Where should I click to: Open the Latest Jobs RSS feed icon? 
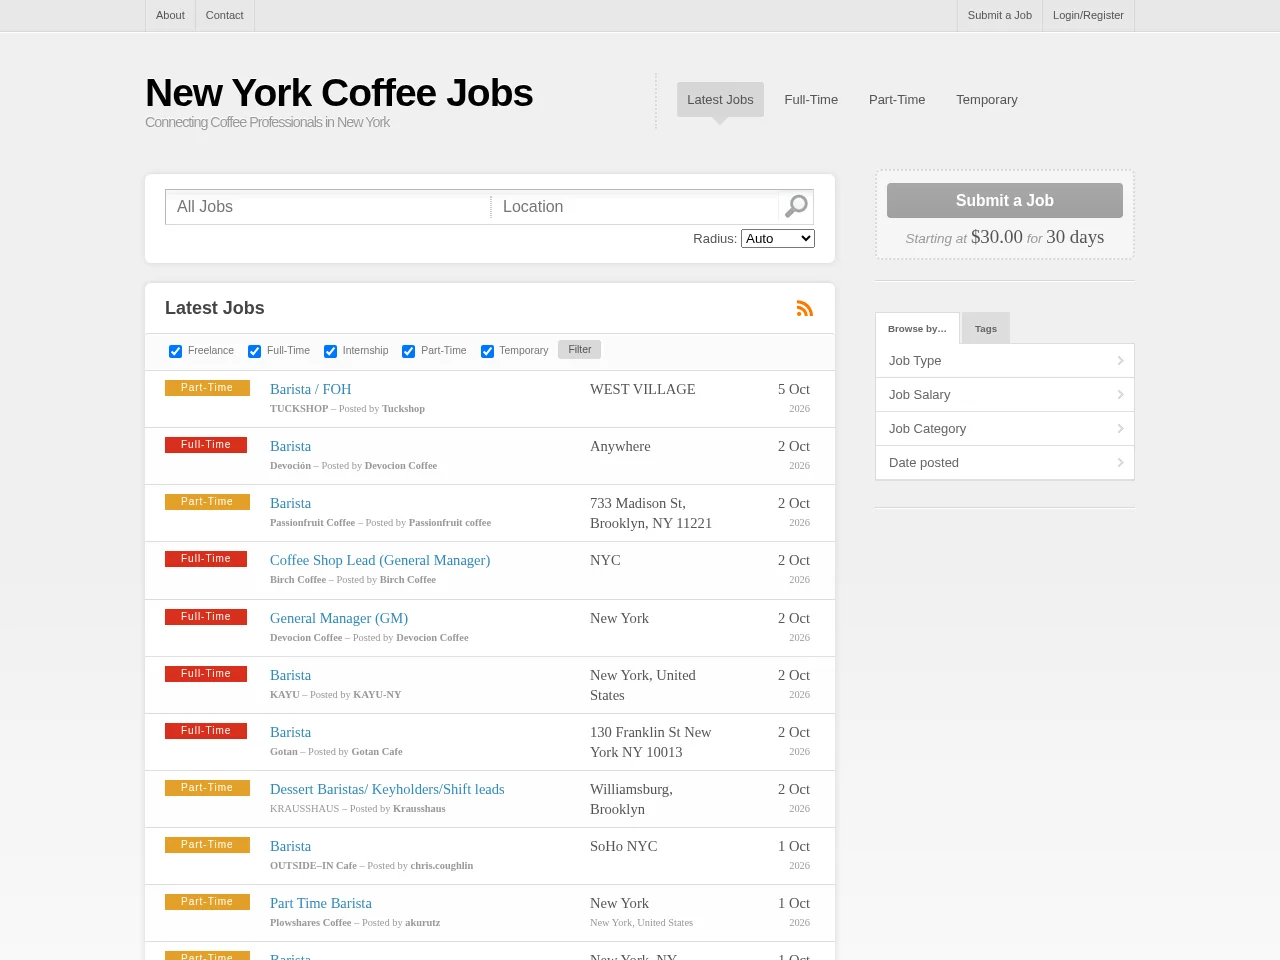[805, 308]
